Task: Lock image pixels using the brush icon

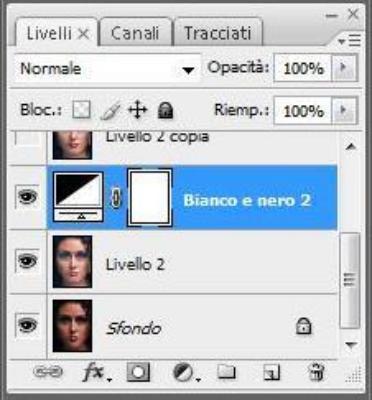Action: pyautogui.click(x=110, y=111)
